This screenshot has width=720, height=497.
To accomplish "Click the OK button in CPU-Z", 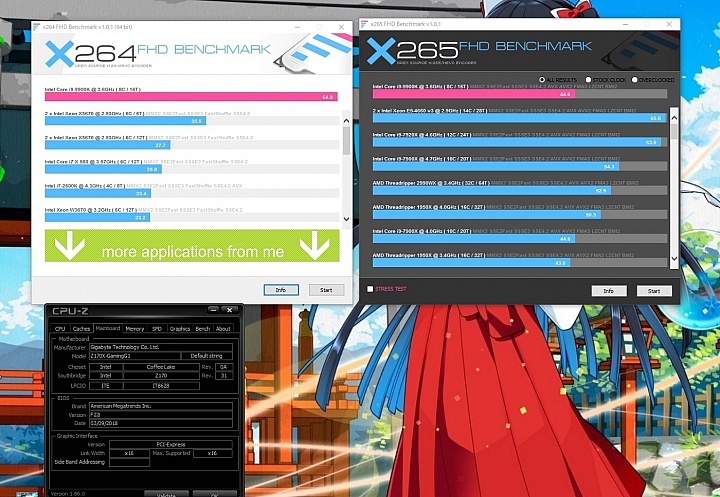I will (214, 494).
